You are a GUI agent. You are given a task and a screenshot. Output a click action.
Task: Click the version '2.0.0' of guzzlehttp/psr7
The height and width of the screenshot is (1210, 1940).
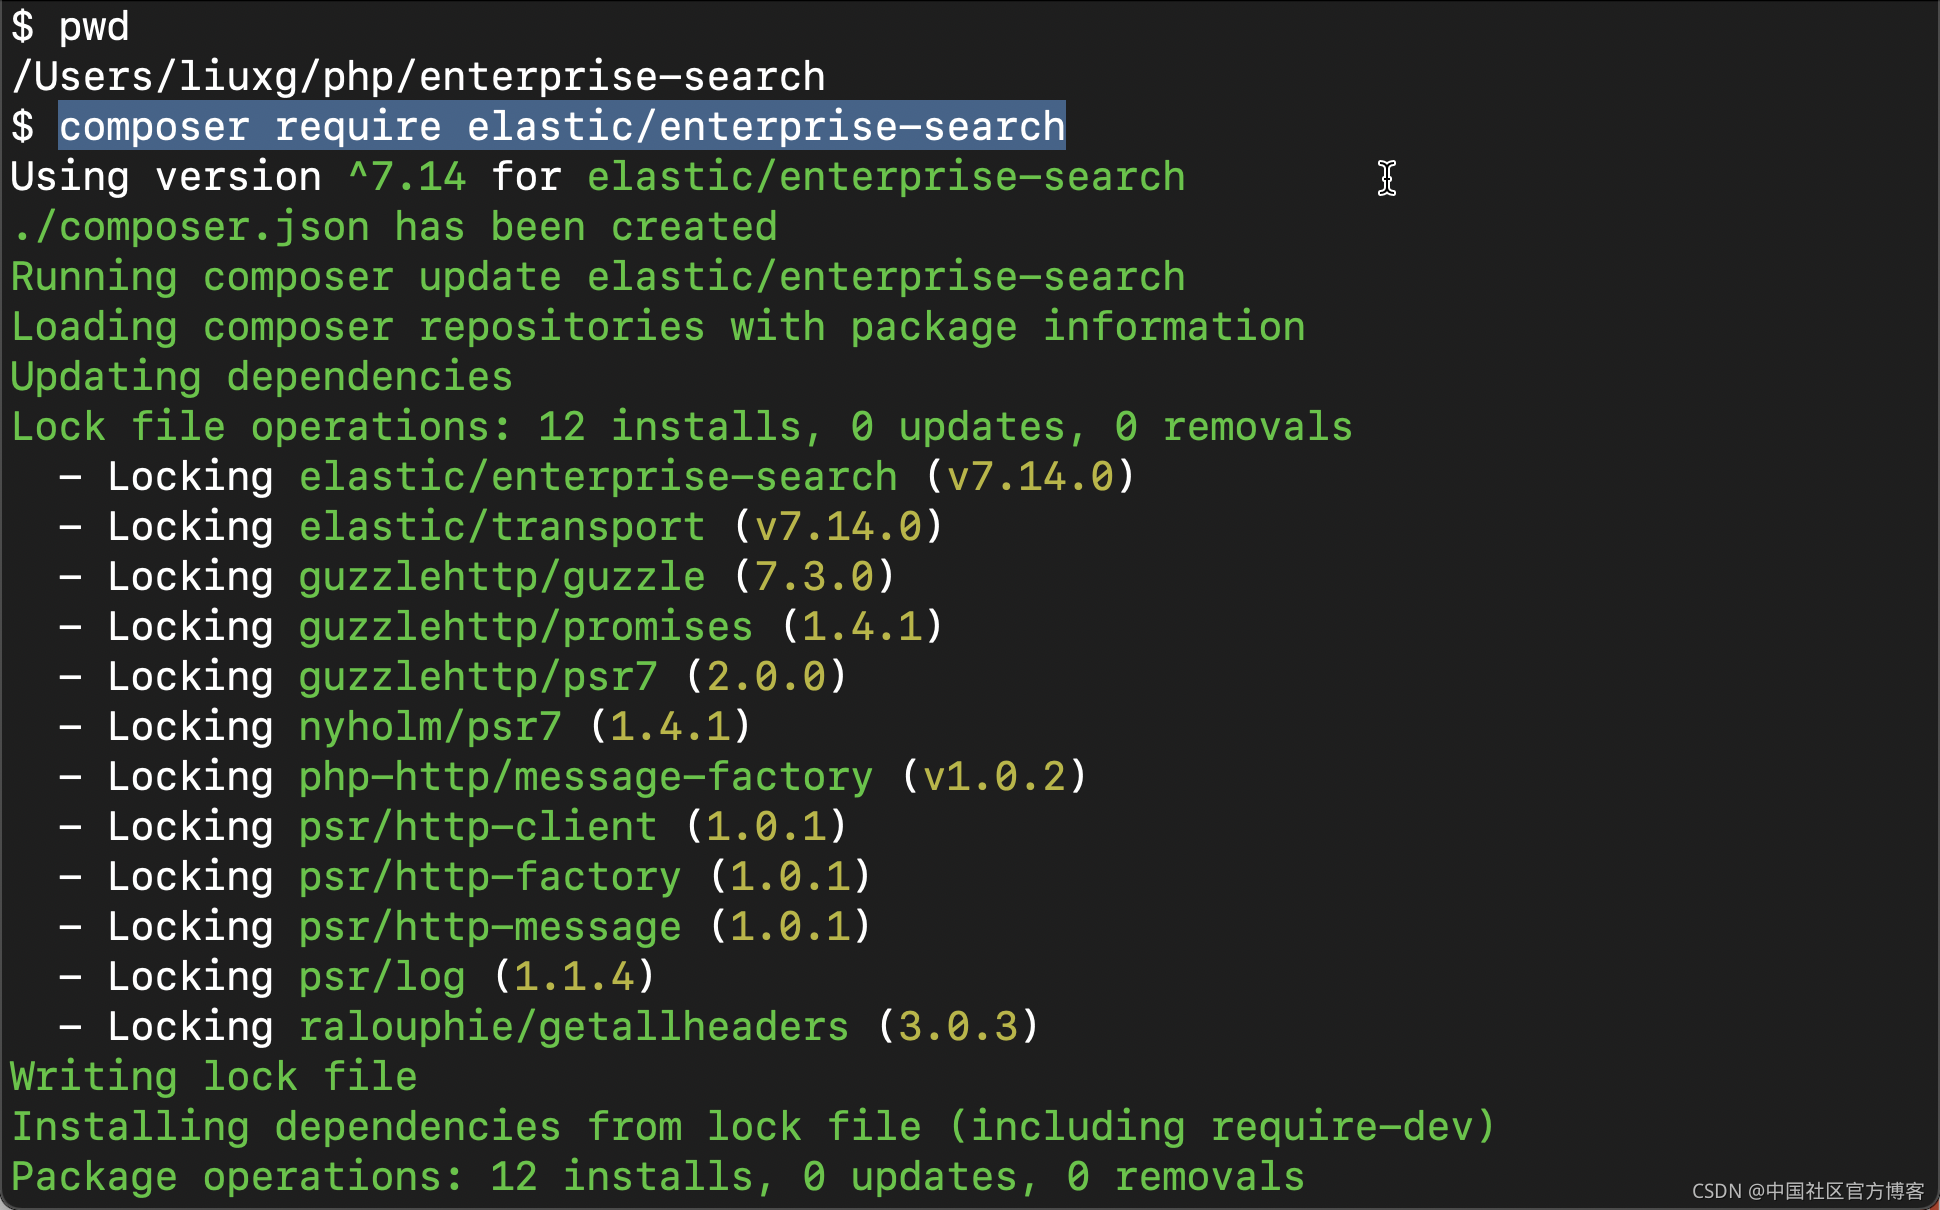coord(766,677)
